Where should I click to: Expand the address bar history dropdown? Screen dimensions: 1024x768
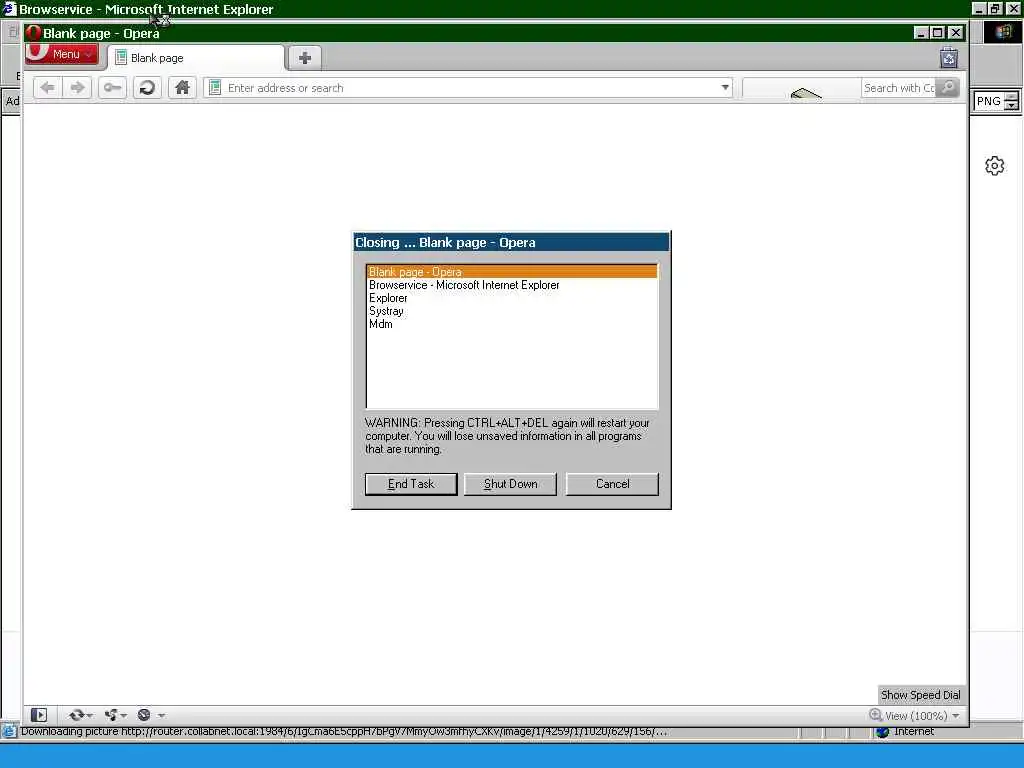click(725, 88)
